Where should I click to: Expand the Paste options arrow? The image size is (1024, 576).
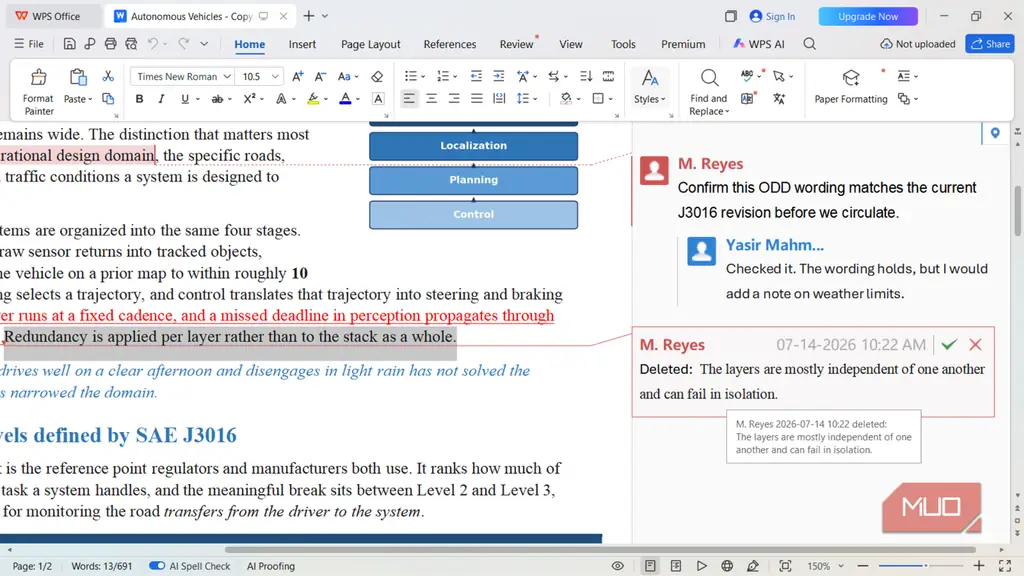tap(90, 99)
